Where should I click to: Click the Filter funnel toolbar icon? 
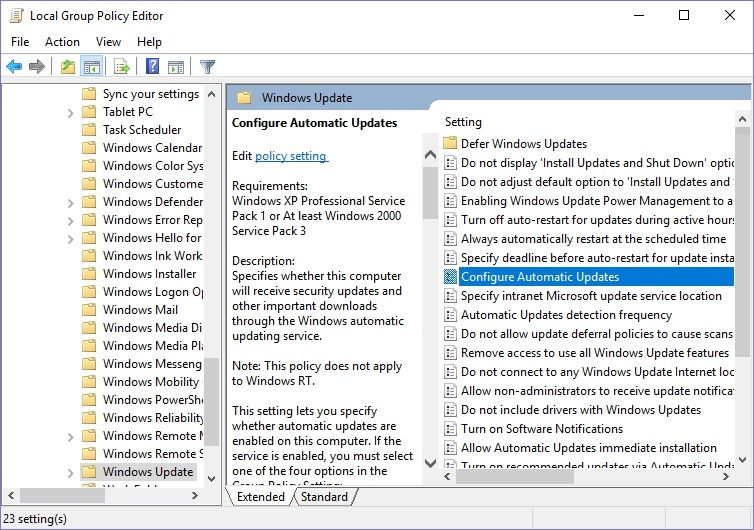click(x=207, y=66)
